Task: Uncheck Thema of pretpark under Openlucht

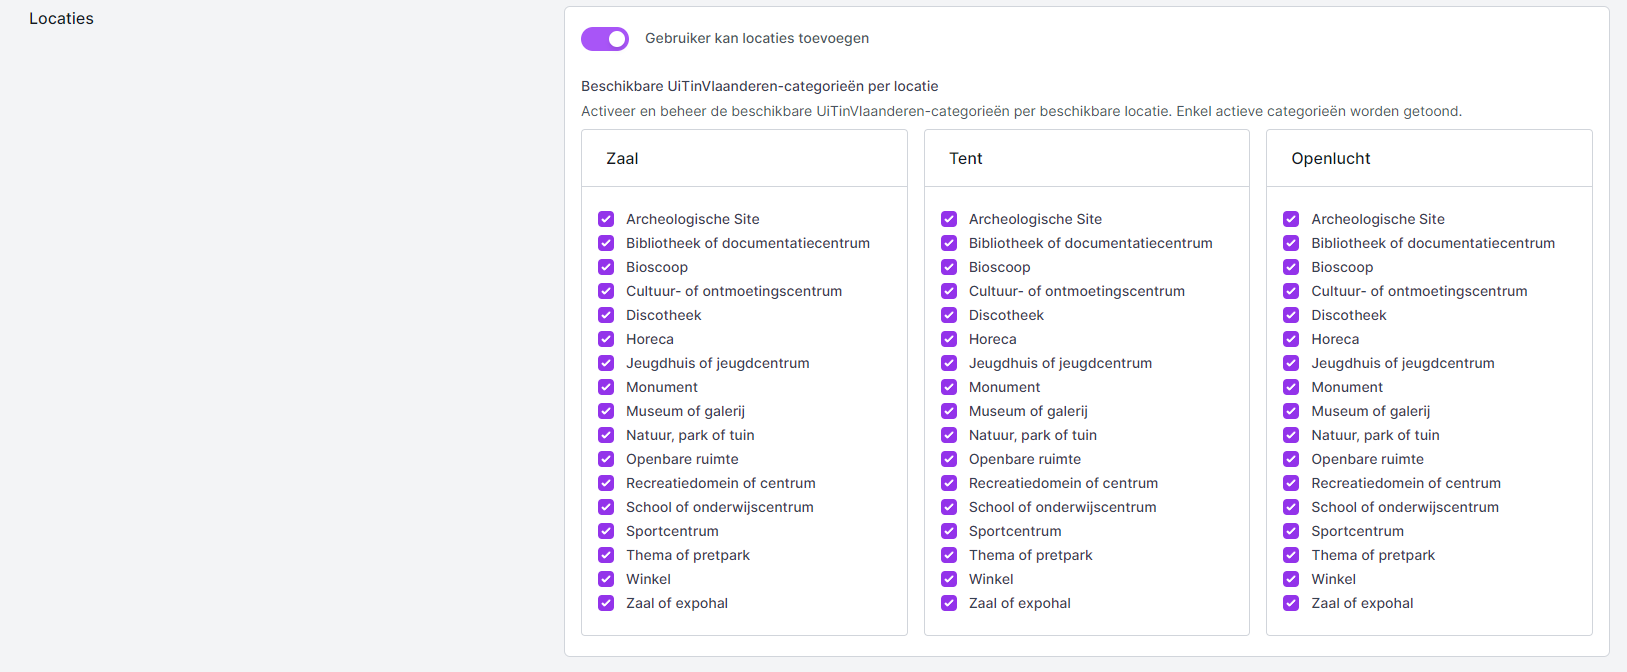Action: 1291,555
